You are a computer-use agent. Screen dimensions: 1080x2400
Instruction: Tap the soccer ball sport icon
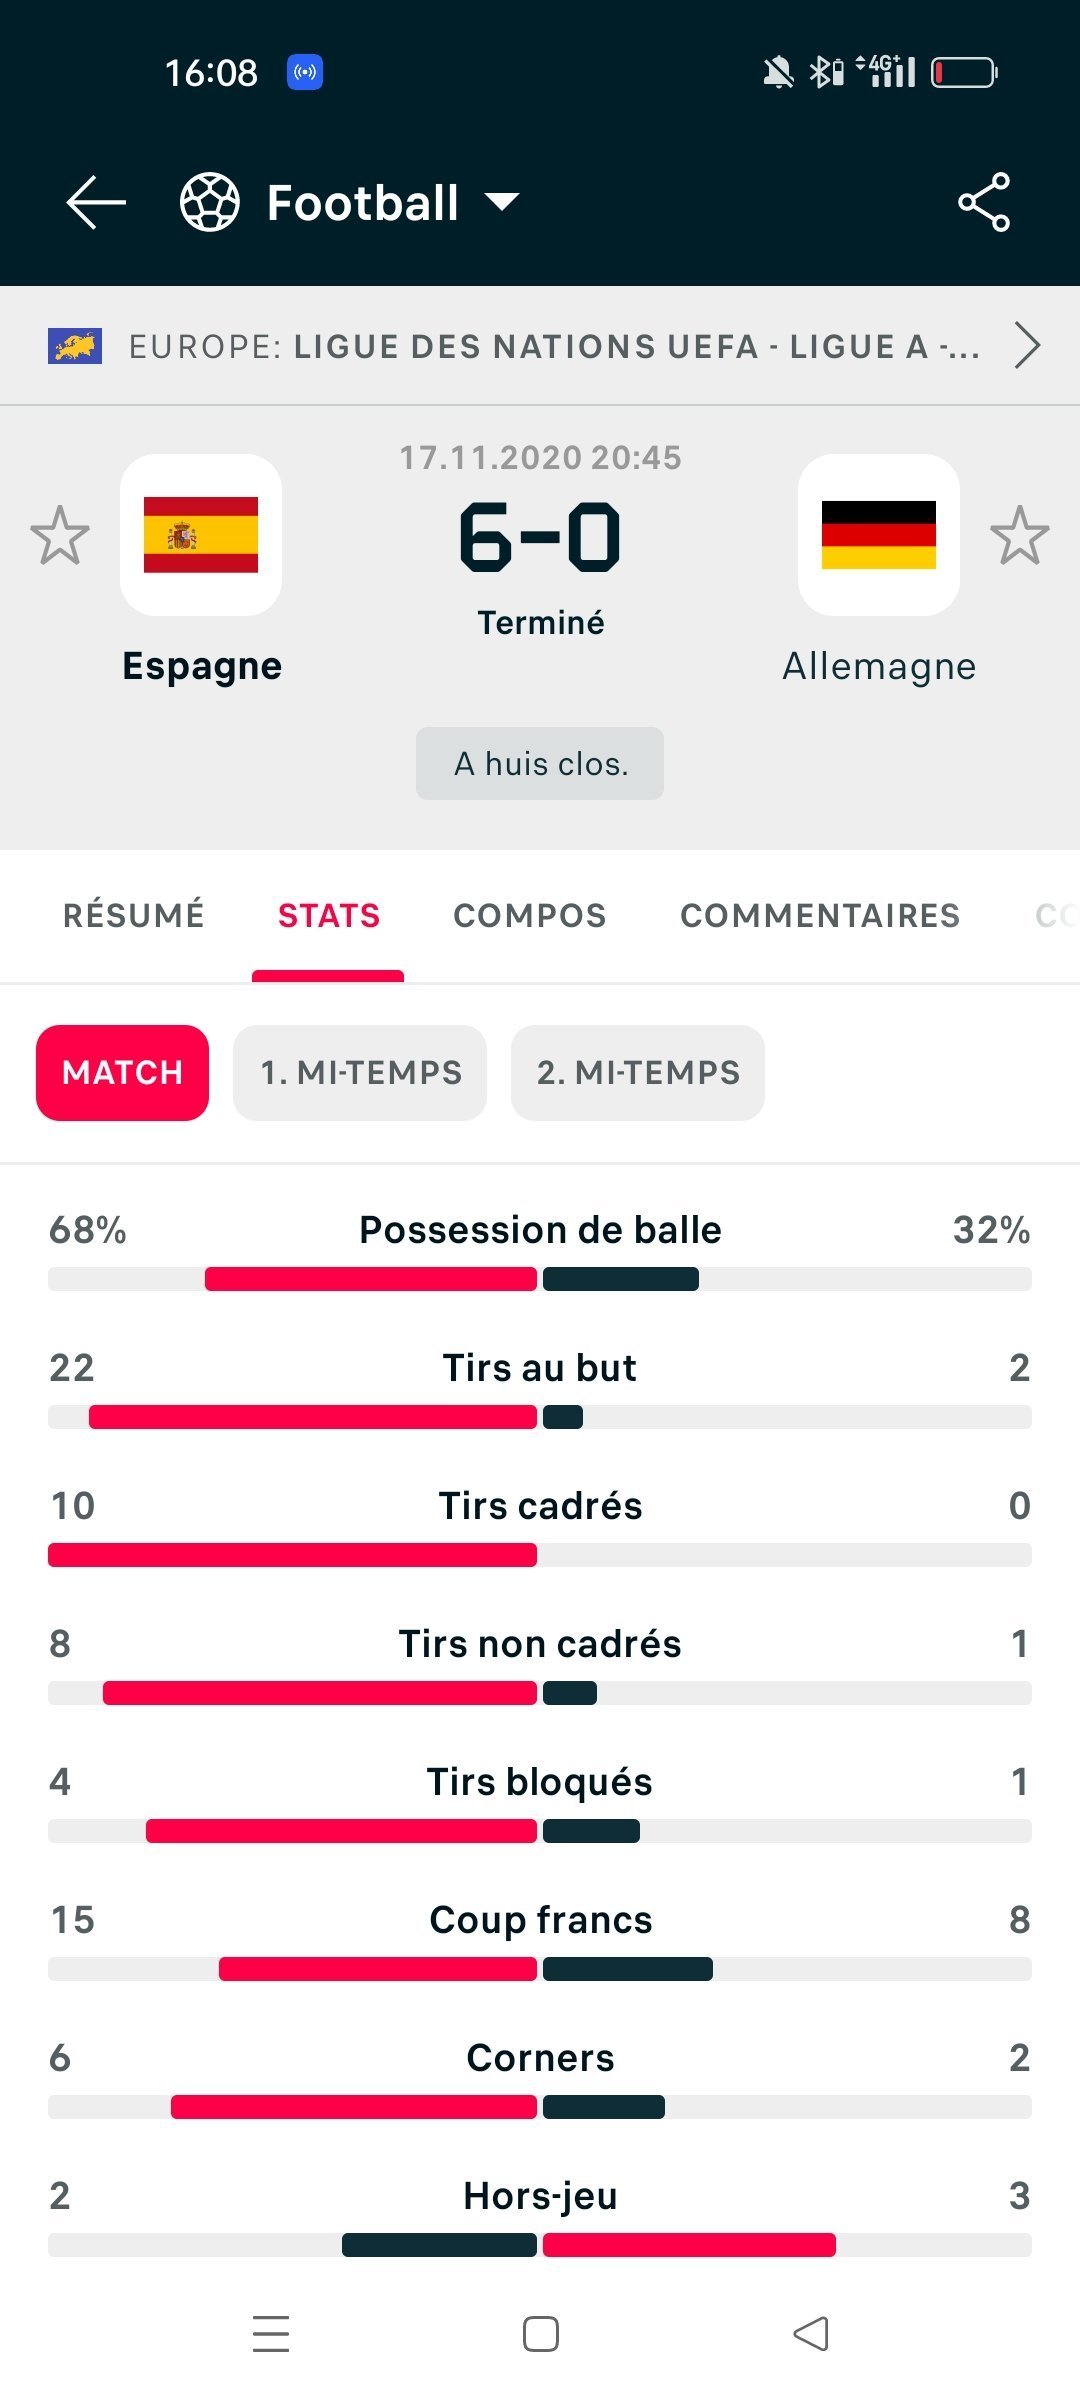point(209,202)
